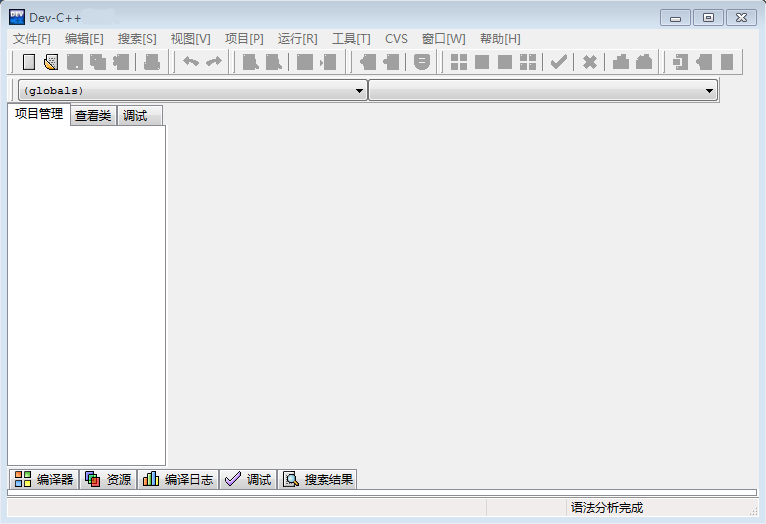Open the 窗口[W] menu
Screen dimensions: 766x524
point(444,39)
